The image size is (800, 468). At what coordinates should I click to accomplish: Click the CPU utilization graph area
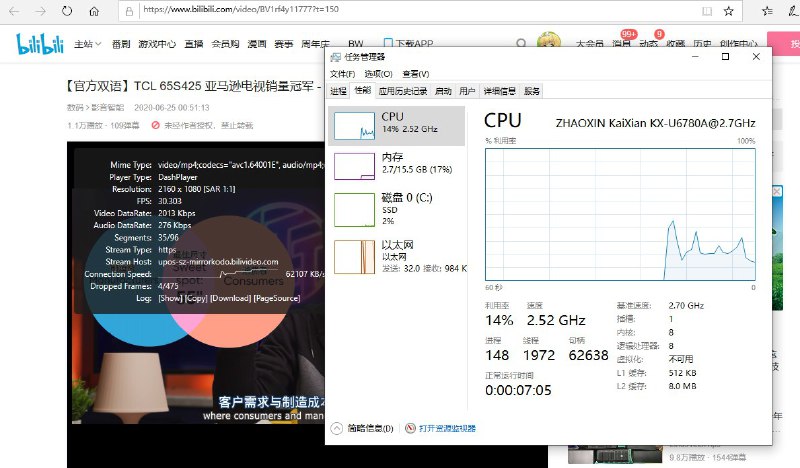click(x=620, y=214)
